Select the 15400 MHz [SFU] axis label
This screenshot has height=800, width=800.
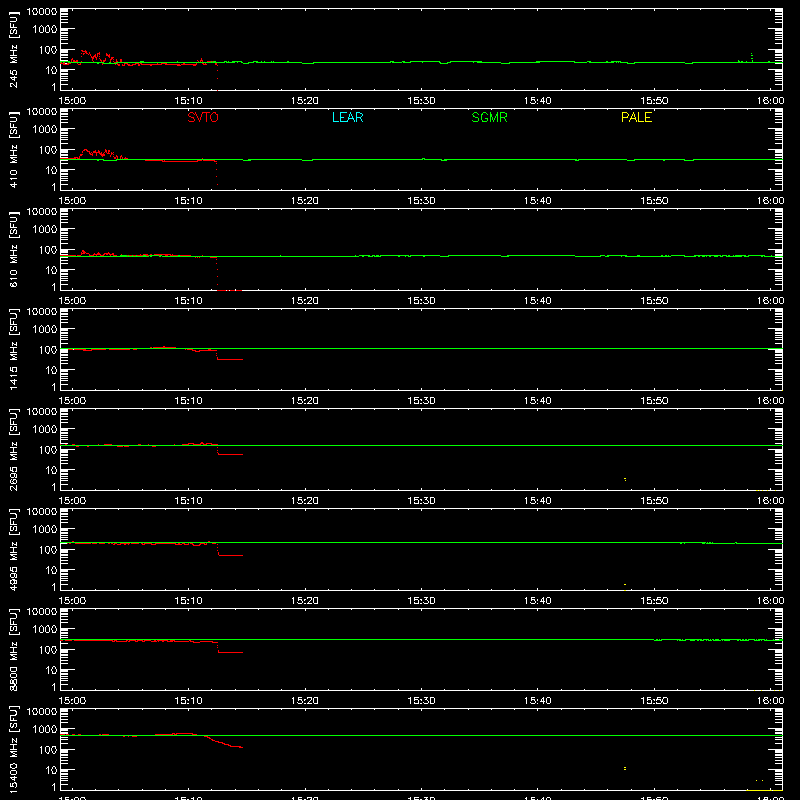14,749
